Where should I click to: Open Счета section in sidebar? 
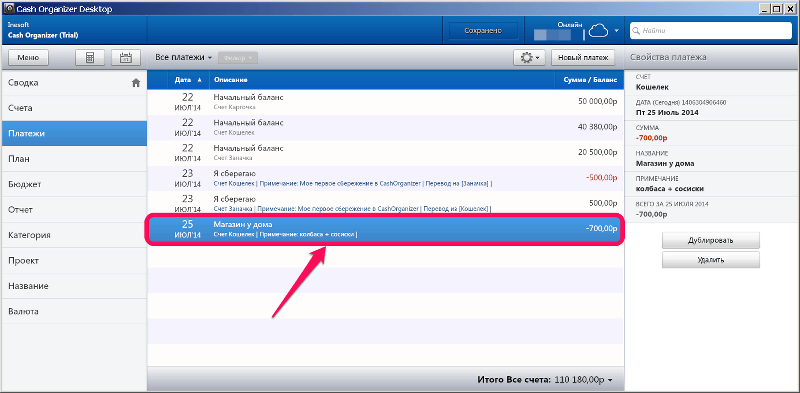coord(73,108)
